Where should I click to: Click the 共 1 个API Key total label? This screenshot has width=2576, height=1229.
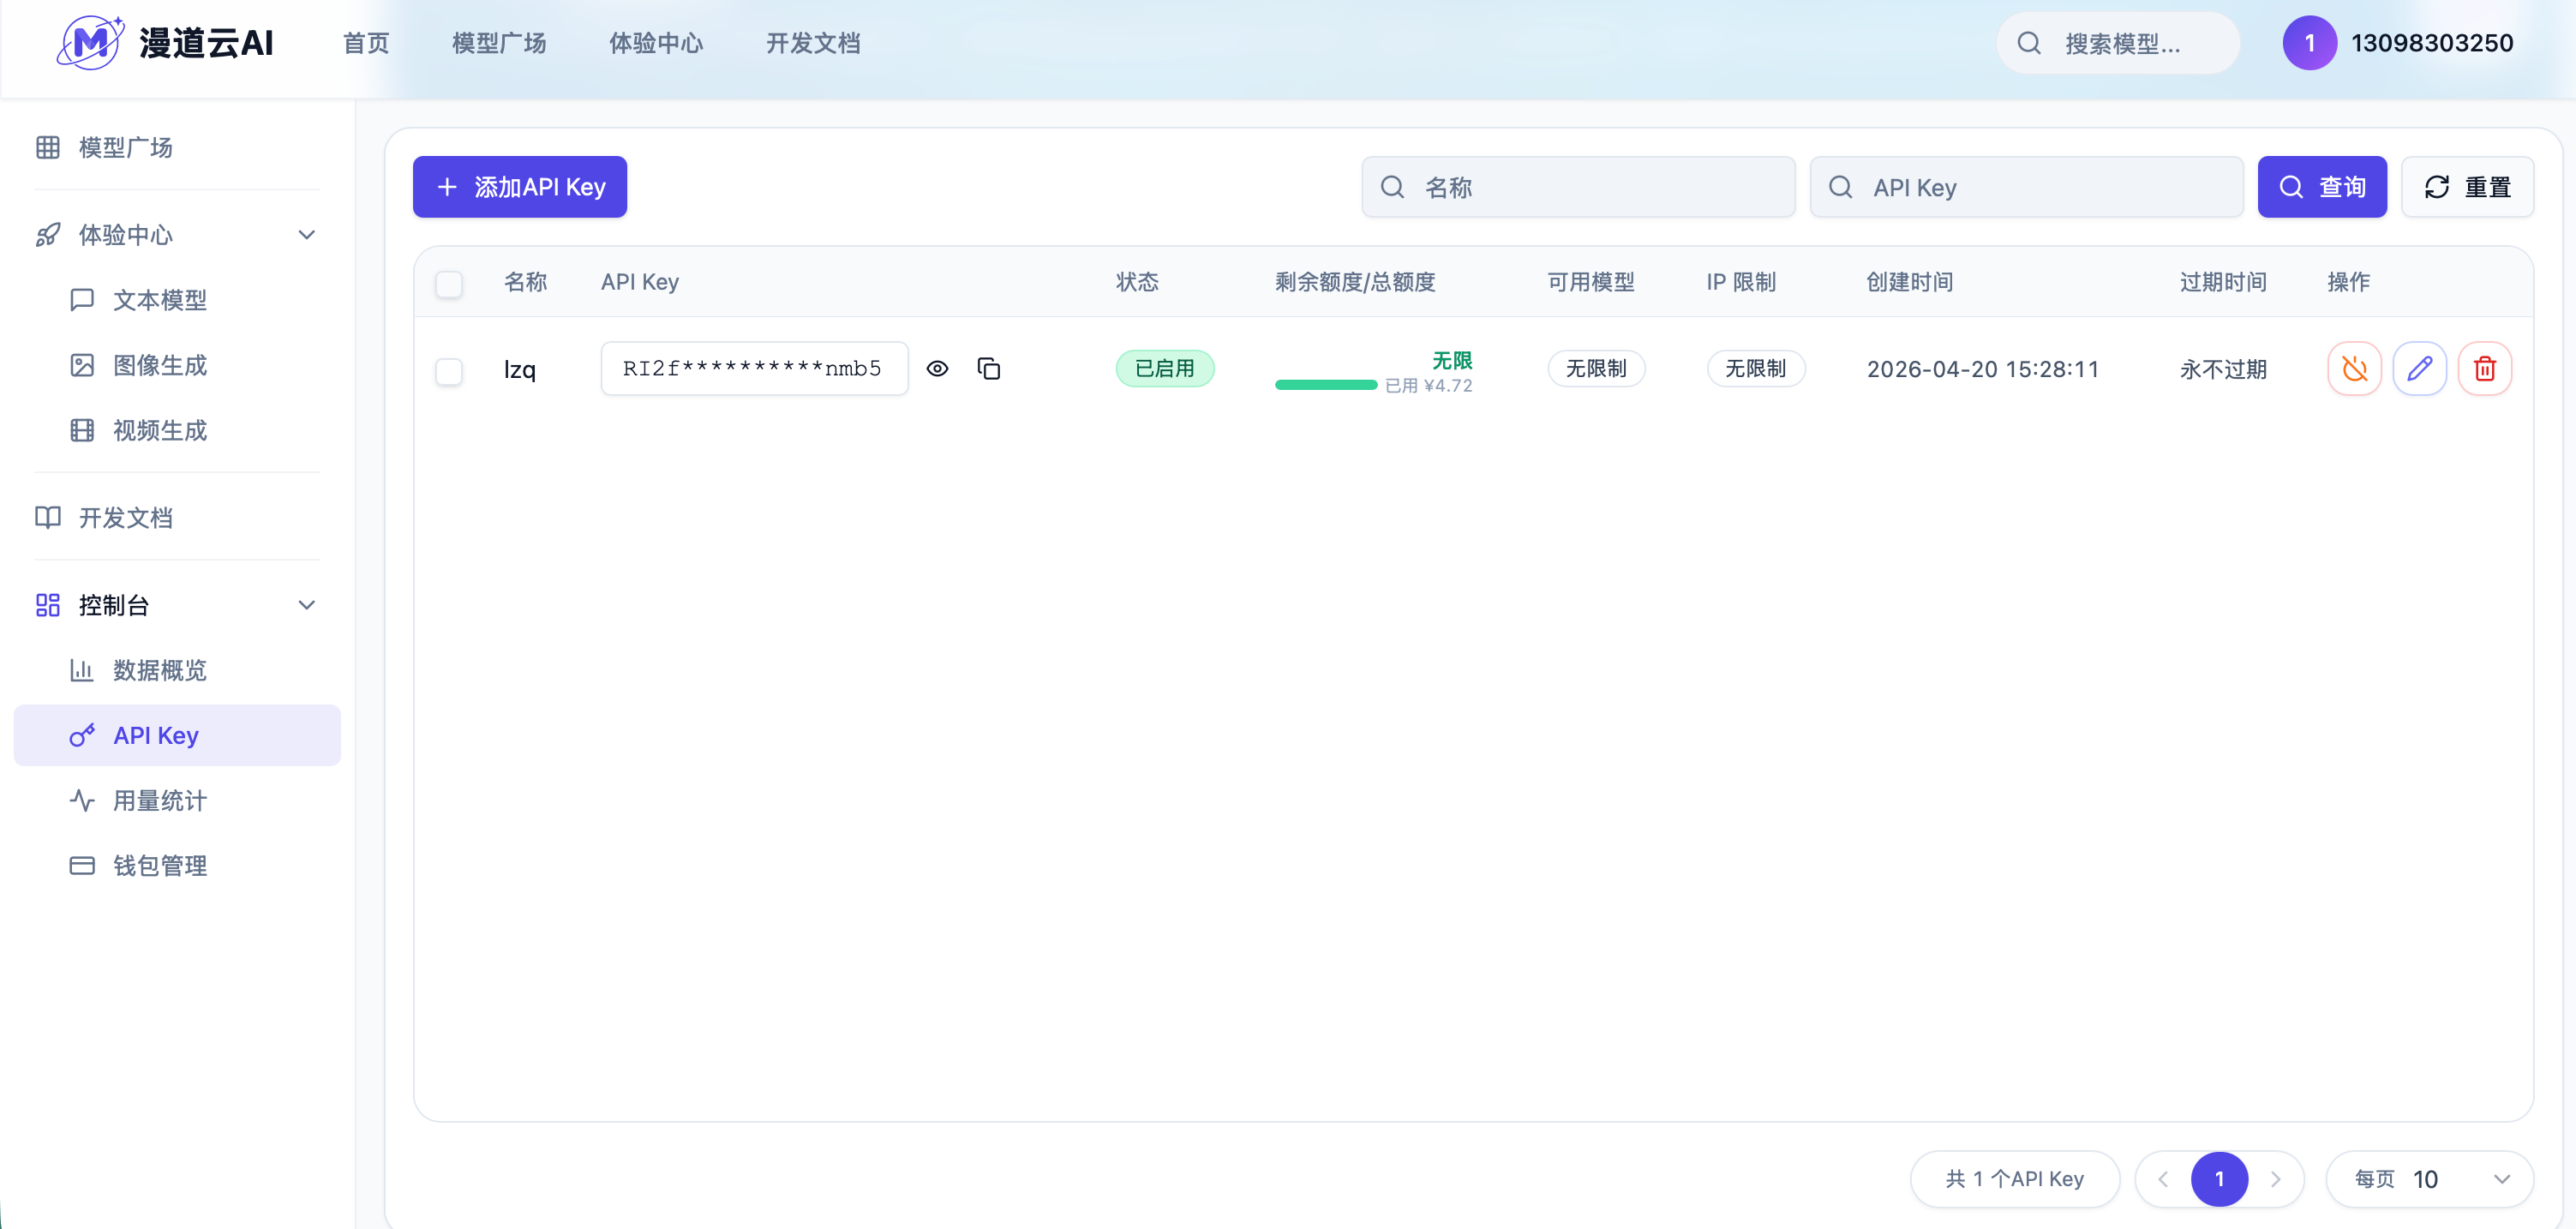(2015, 1179)
